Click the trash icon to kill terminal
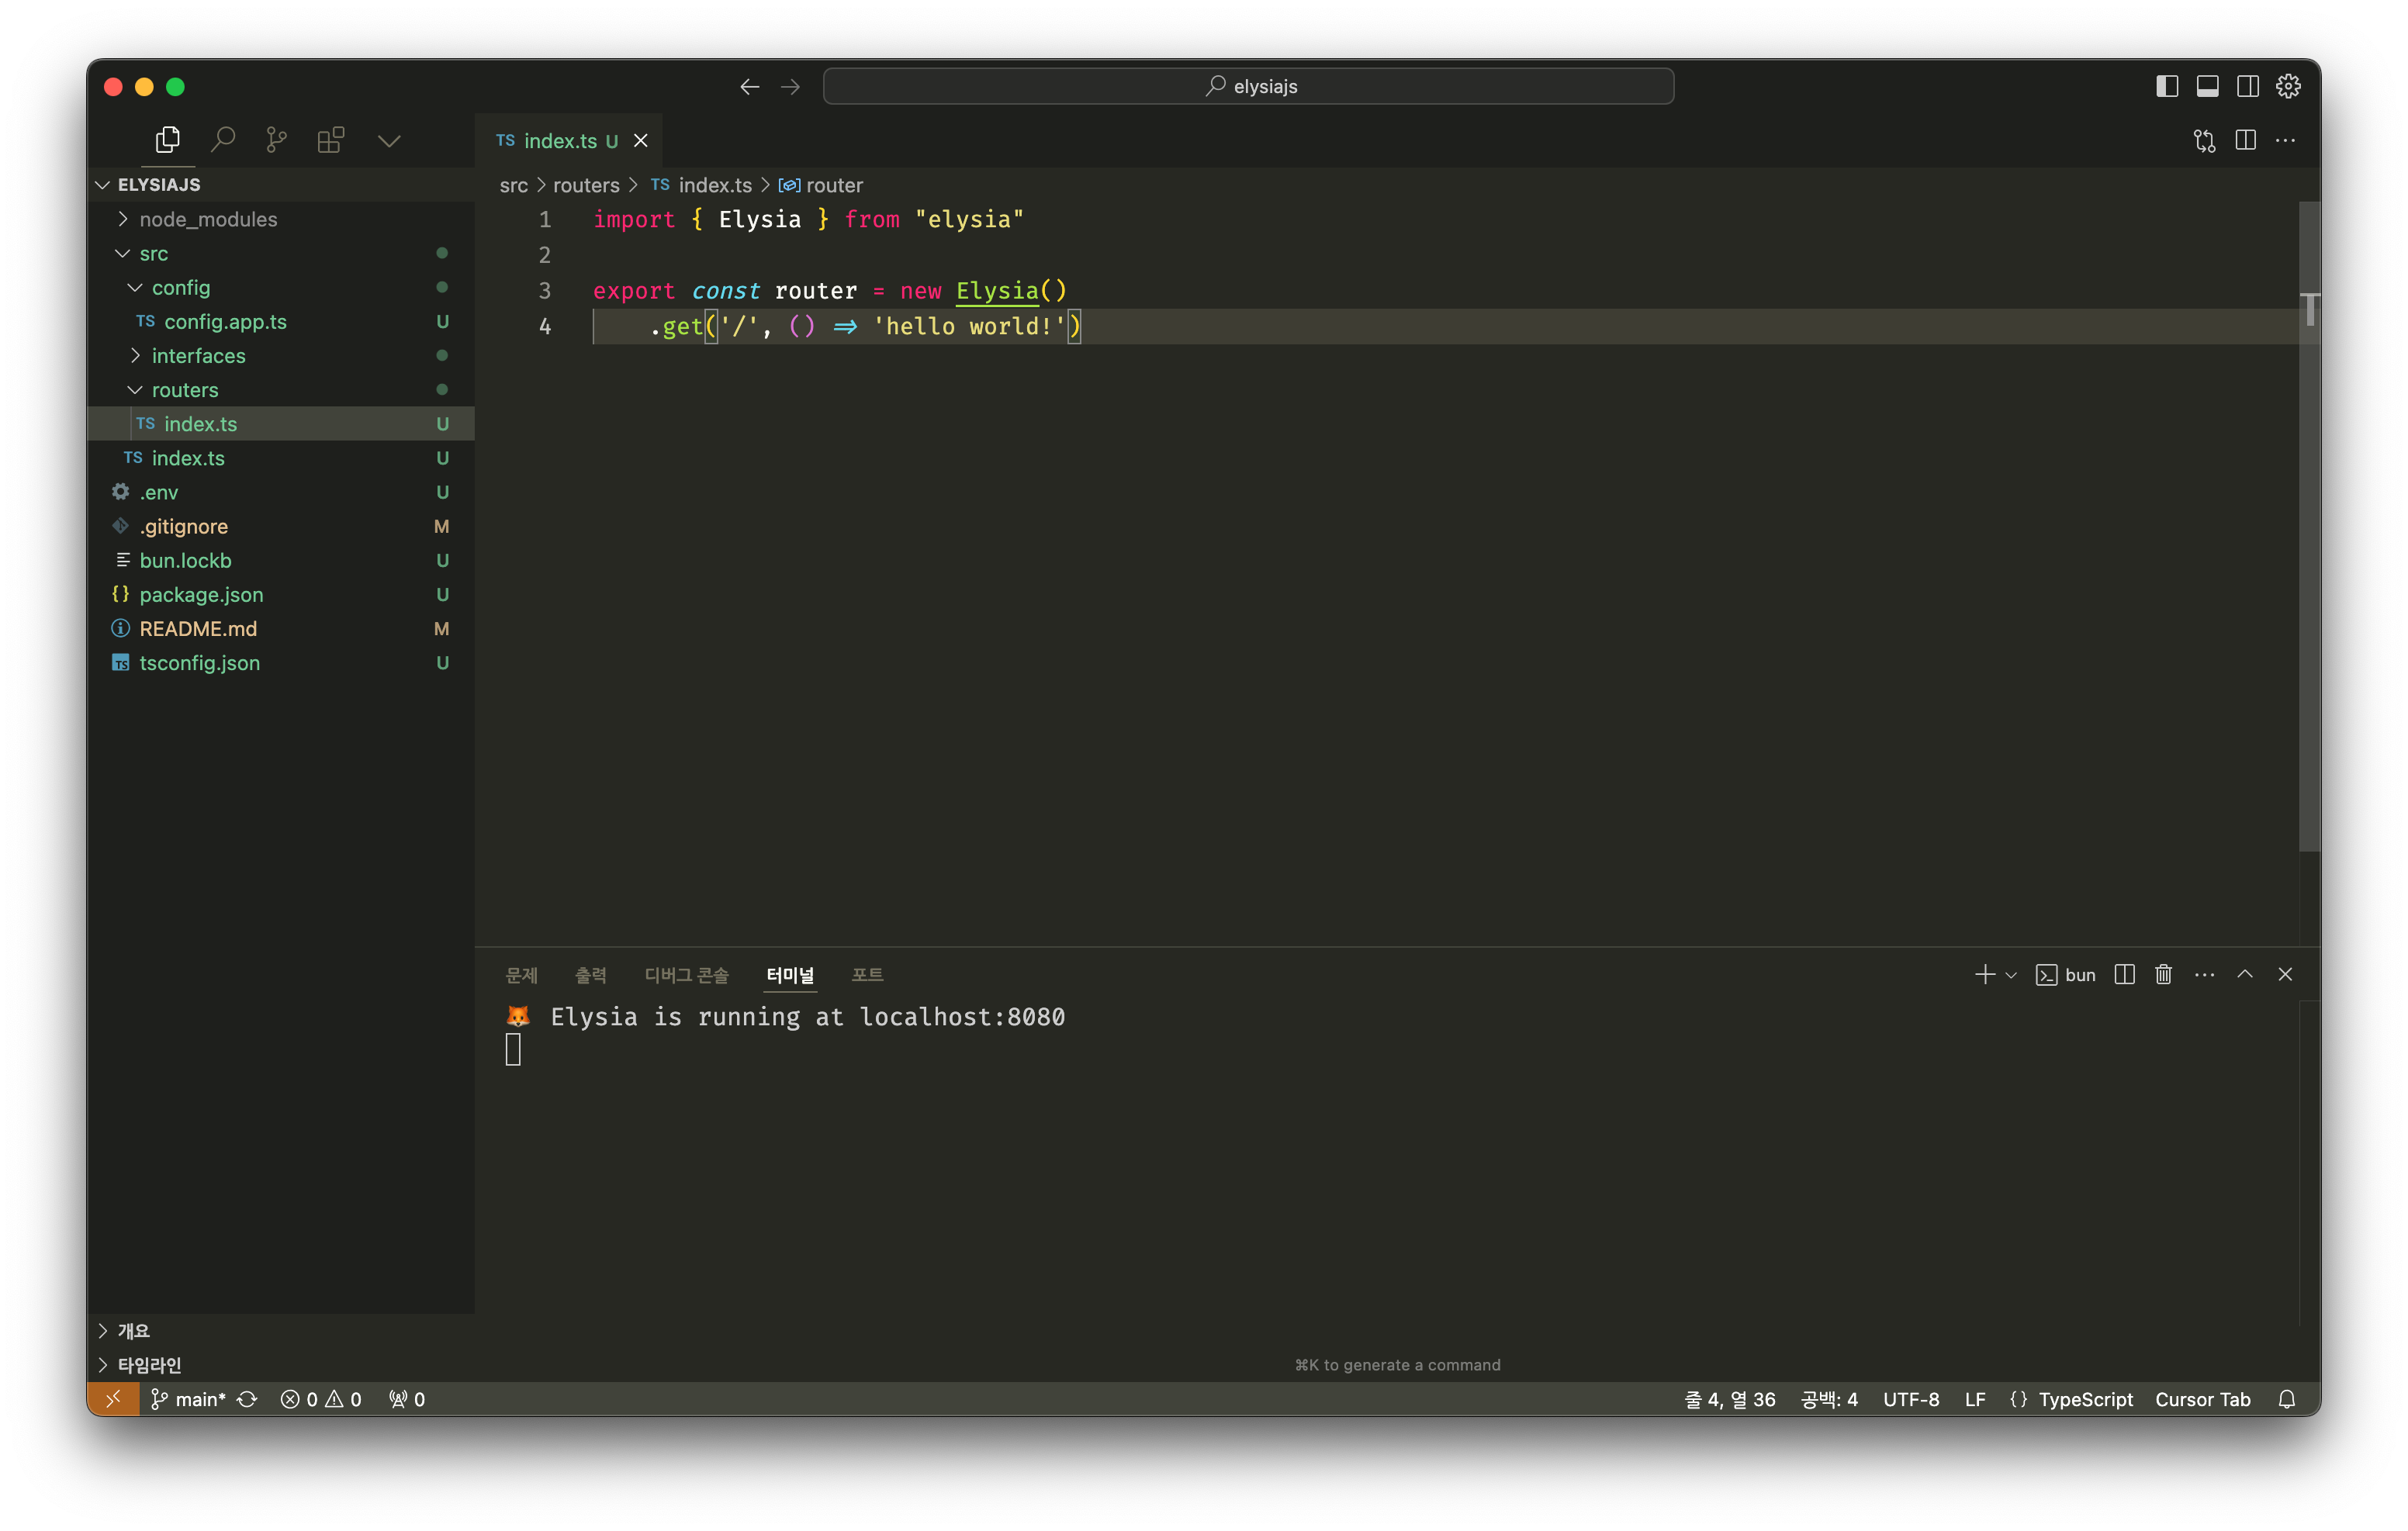 [2163, 975]
